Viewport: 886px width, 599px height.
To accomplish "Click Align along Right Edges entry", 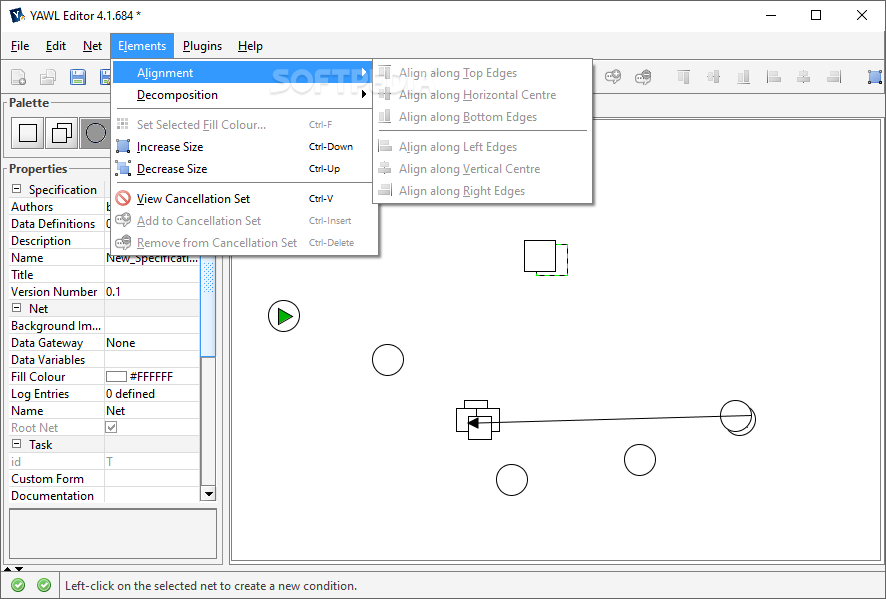I will point(483,190).
